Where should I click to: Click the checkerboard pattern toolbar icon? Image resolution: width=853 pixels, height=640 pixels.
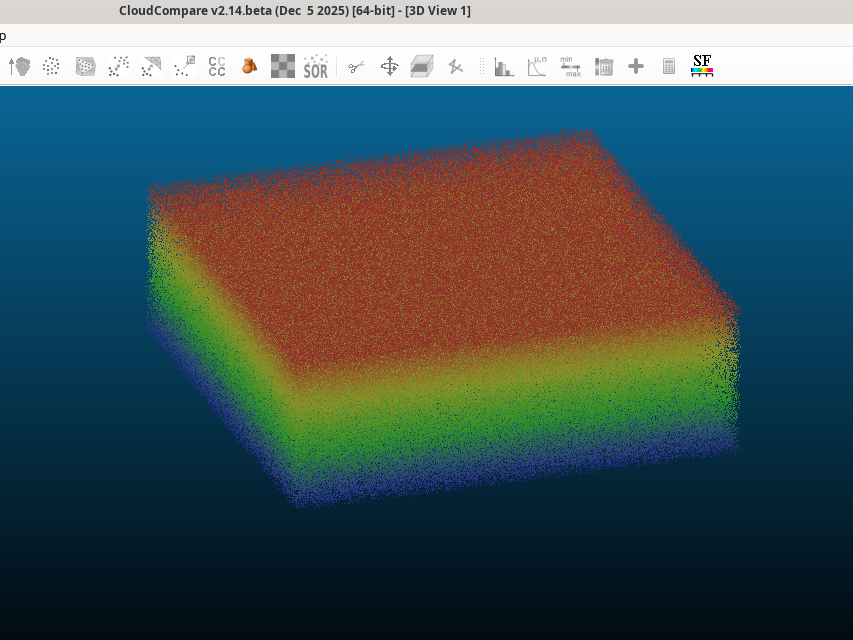tap(281, 66)
